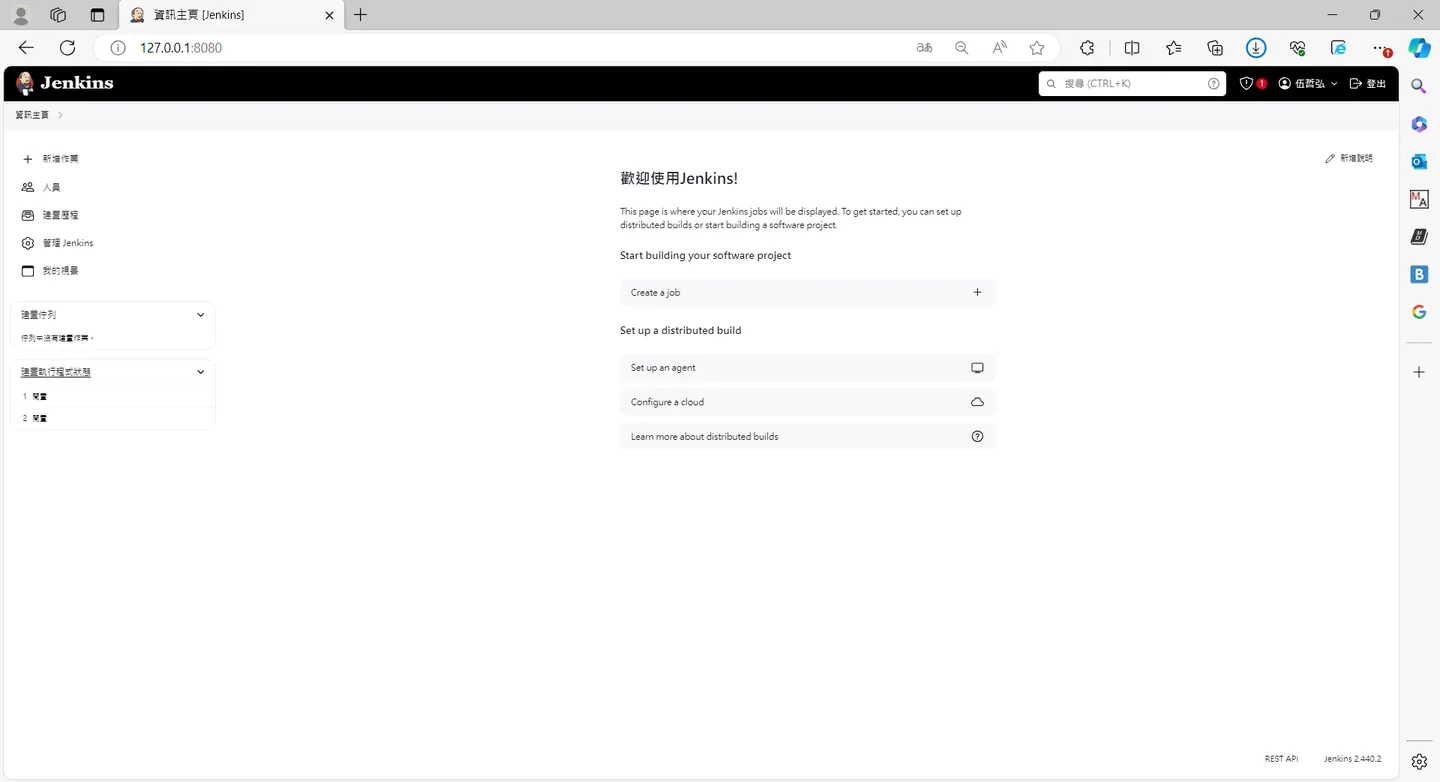Select the 資訊主頁 [Jenkins] tab
The width and height of the screenshot is (1440, 782).
pyautogui.click(x=230, y=15)
